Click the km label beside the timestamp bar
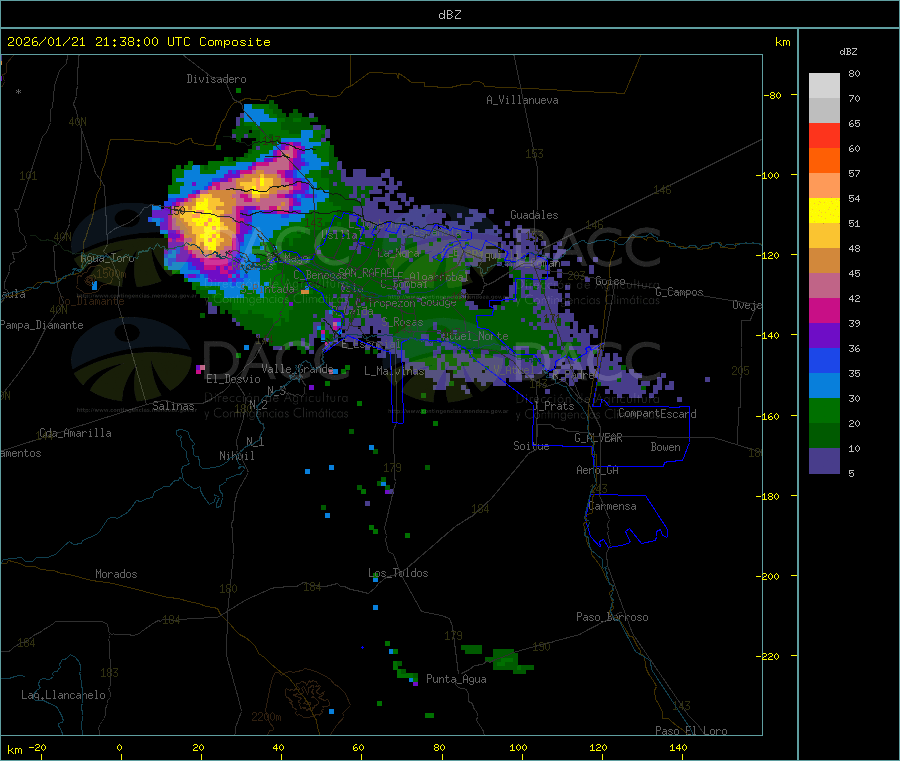This screenshot has width=900, height=761. click(x=782, y=42)
